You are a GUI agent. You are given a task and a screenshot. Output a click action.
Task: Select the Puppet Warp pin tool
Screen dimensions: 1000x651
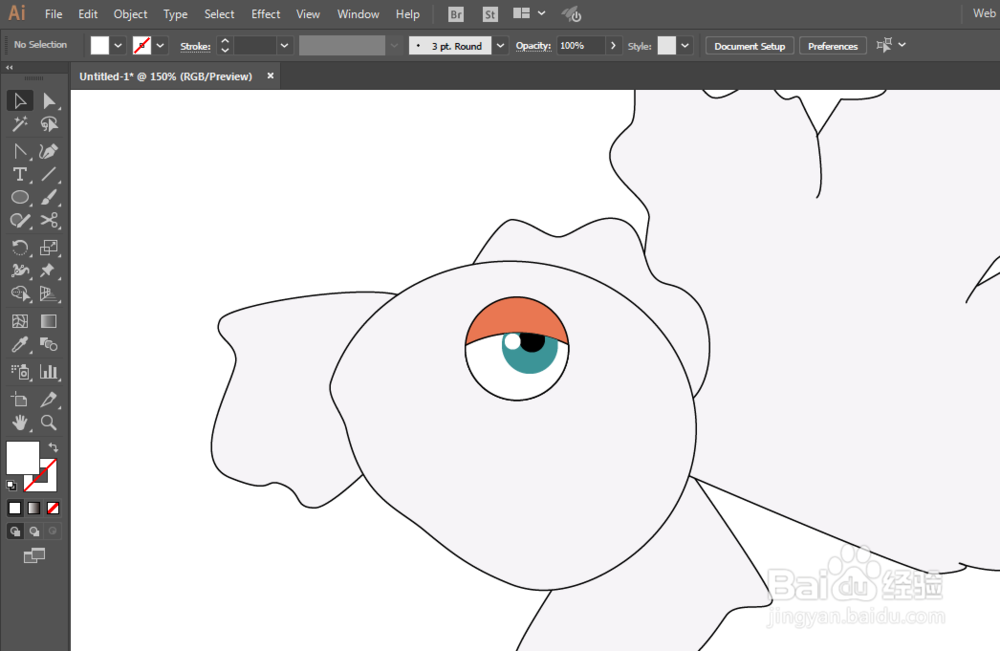coord(48,270)
